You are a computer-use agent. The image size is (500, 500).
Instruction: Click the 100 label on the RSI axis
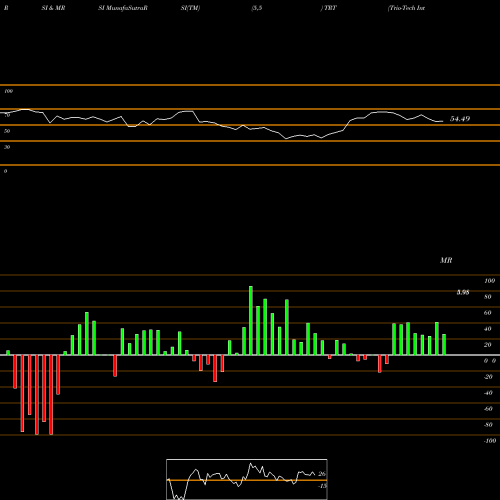tap(8, 91)
